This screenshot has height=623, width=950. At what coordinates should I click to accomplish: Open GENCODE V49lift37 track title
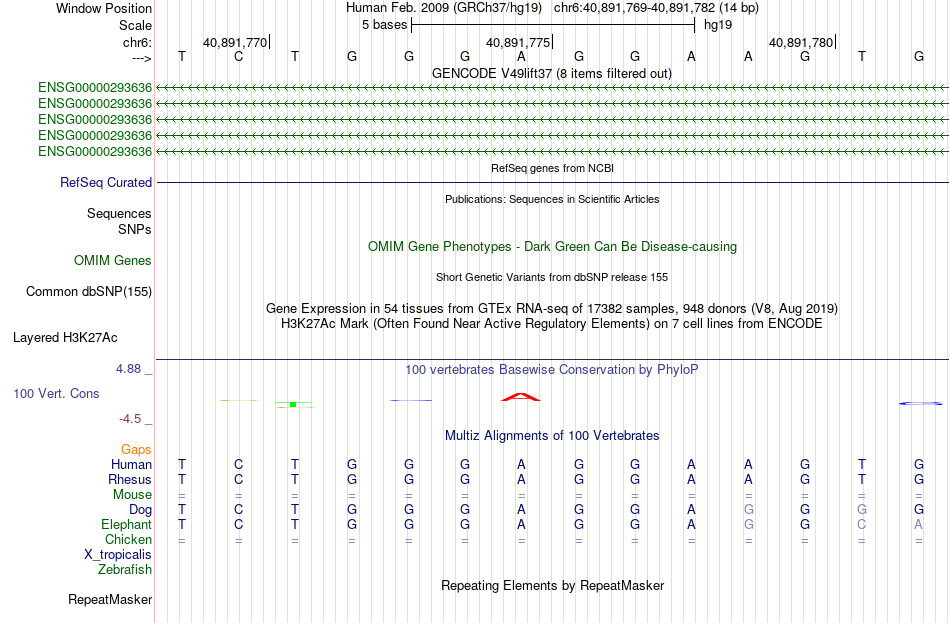coord(551,73)
